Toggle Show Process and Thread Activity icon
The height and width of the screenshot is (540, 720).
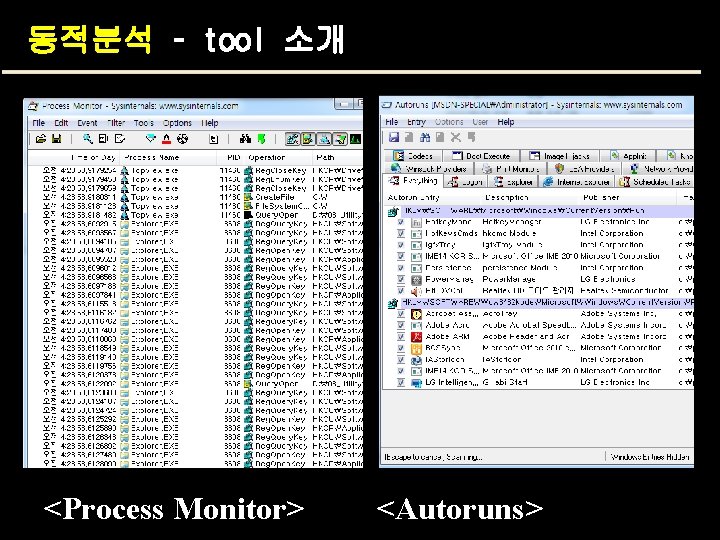(x=340, y=139)
